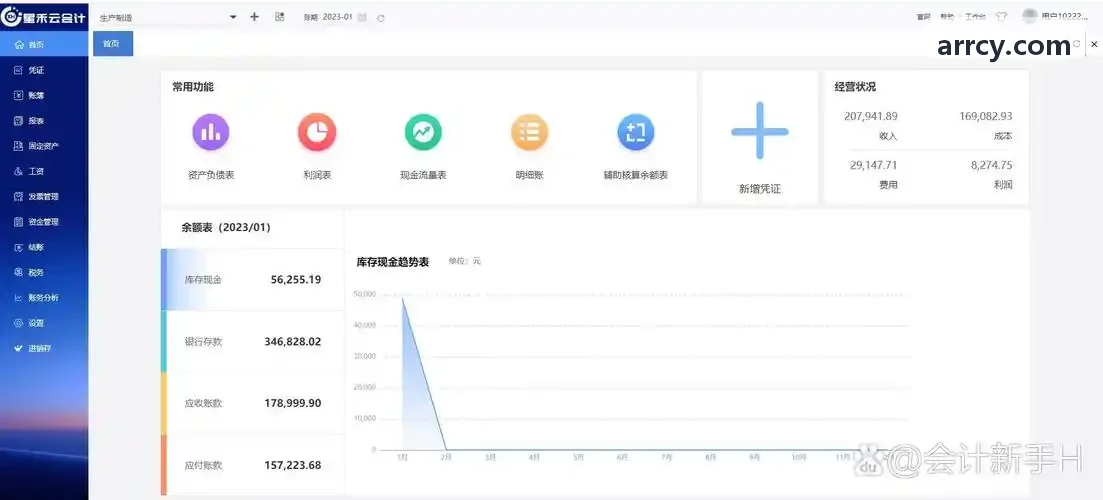The image size is (1103, 500).
Task: Select the 银行存款 balance row
Action: tap(253, 342)
